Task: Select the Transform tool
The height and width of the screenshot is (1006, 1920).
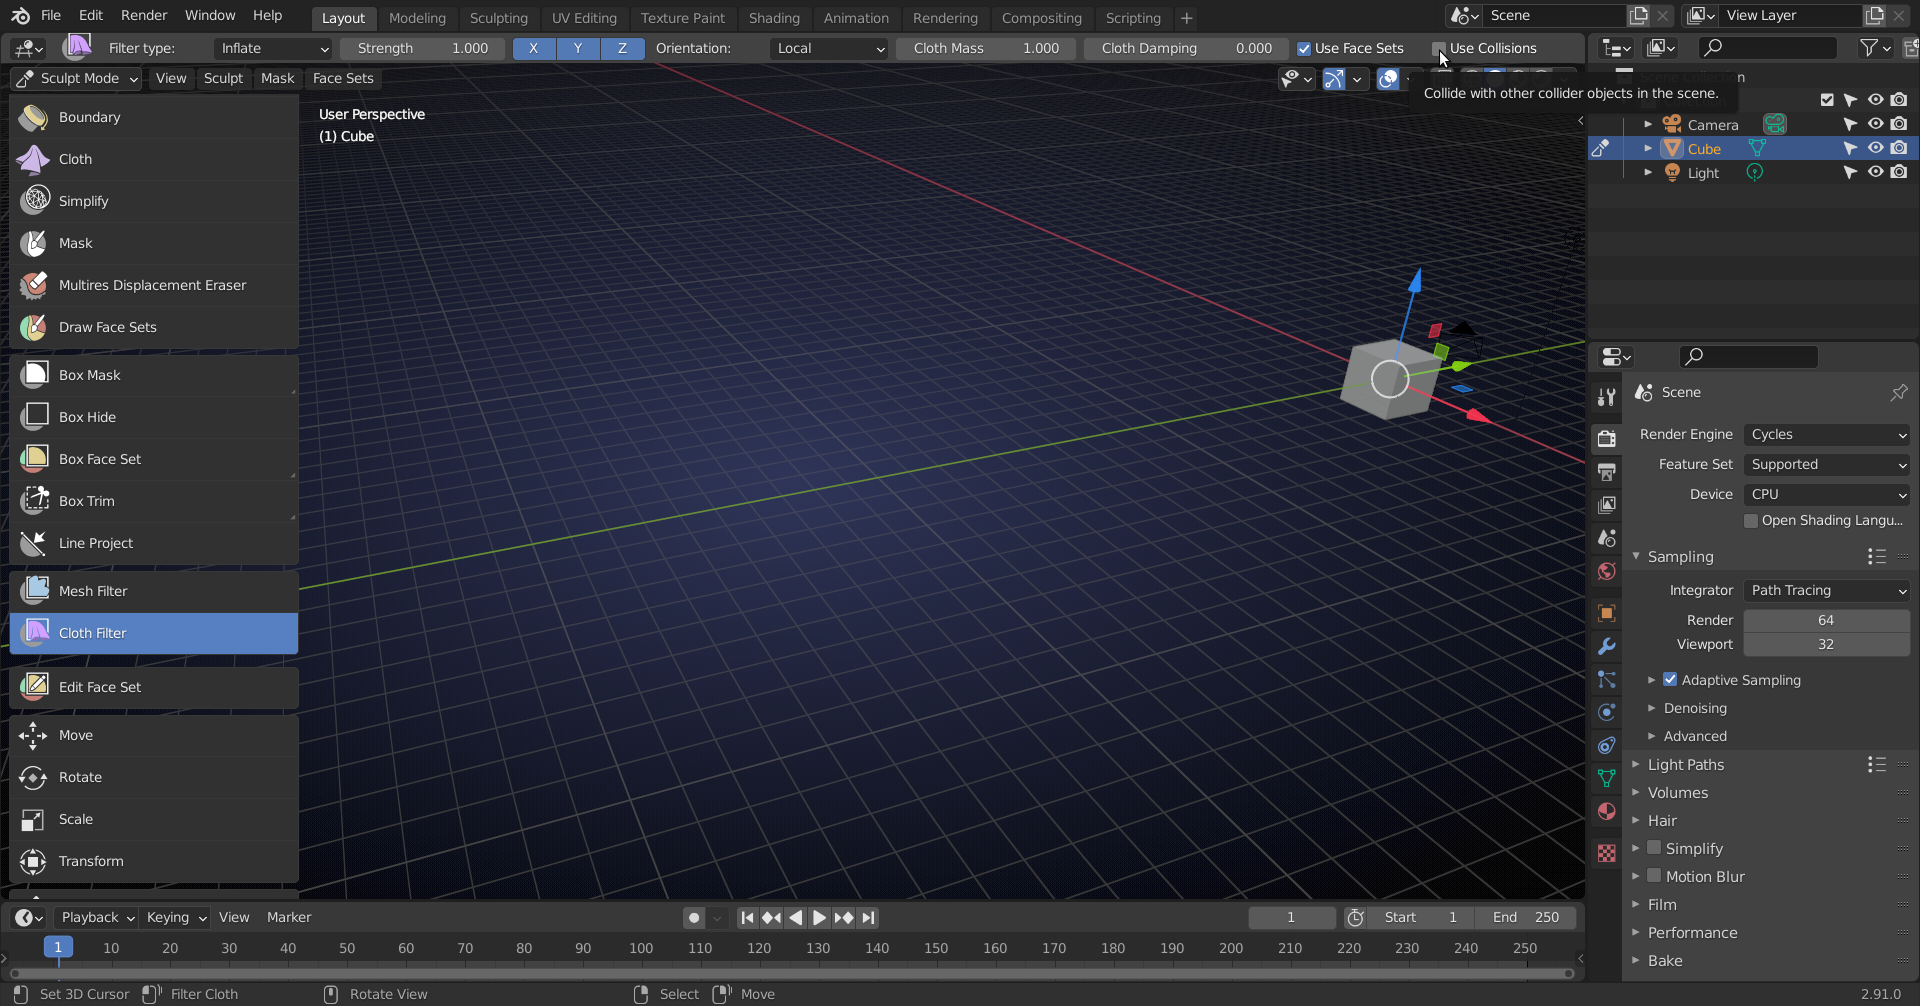Action: 91,861
